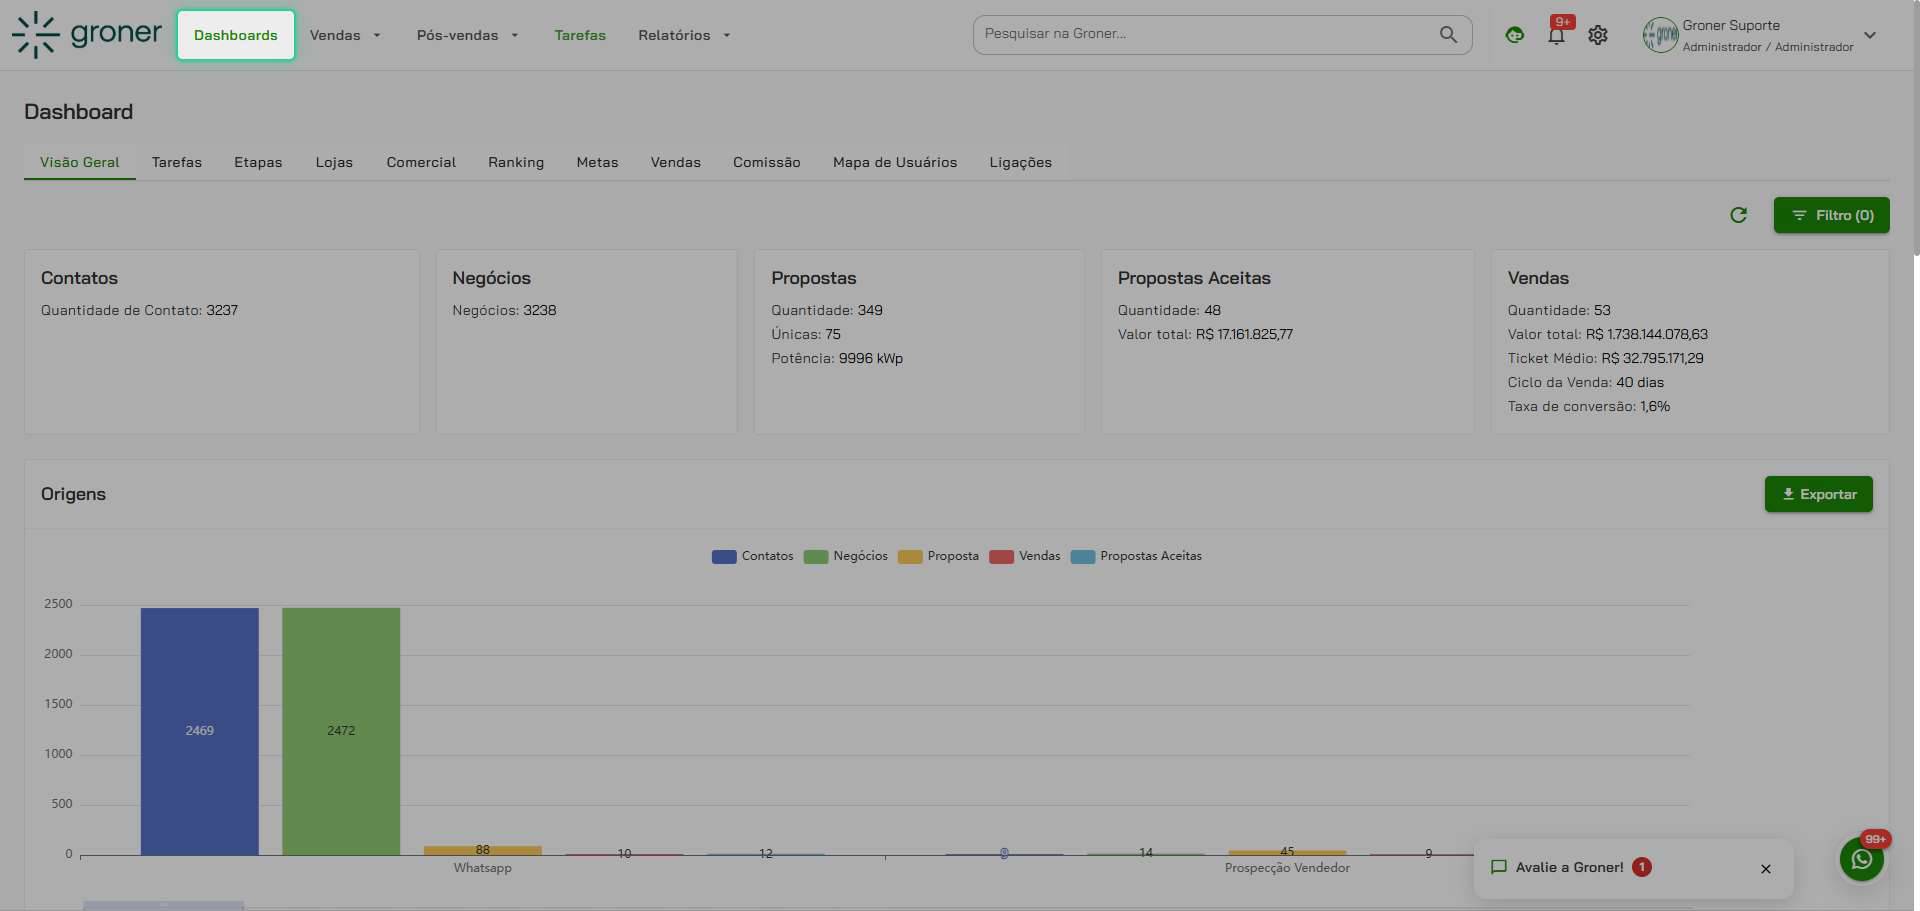Image resolution: width=1920 pixels, height=911 pixels.
Task: Switch to the Vendas dashboard tab
Action: click(676, 162)
